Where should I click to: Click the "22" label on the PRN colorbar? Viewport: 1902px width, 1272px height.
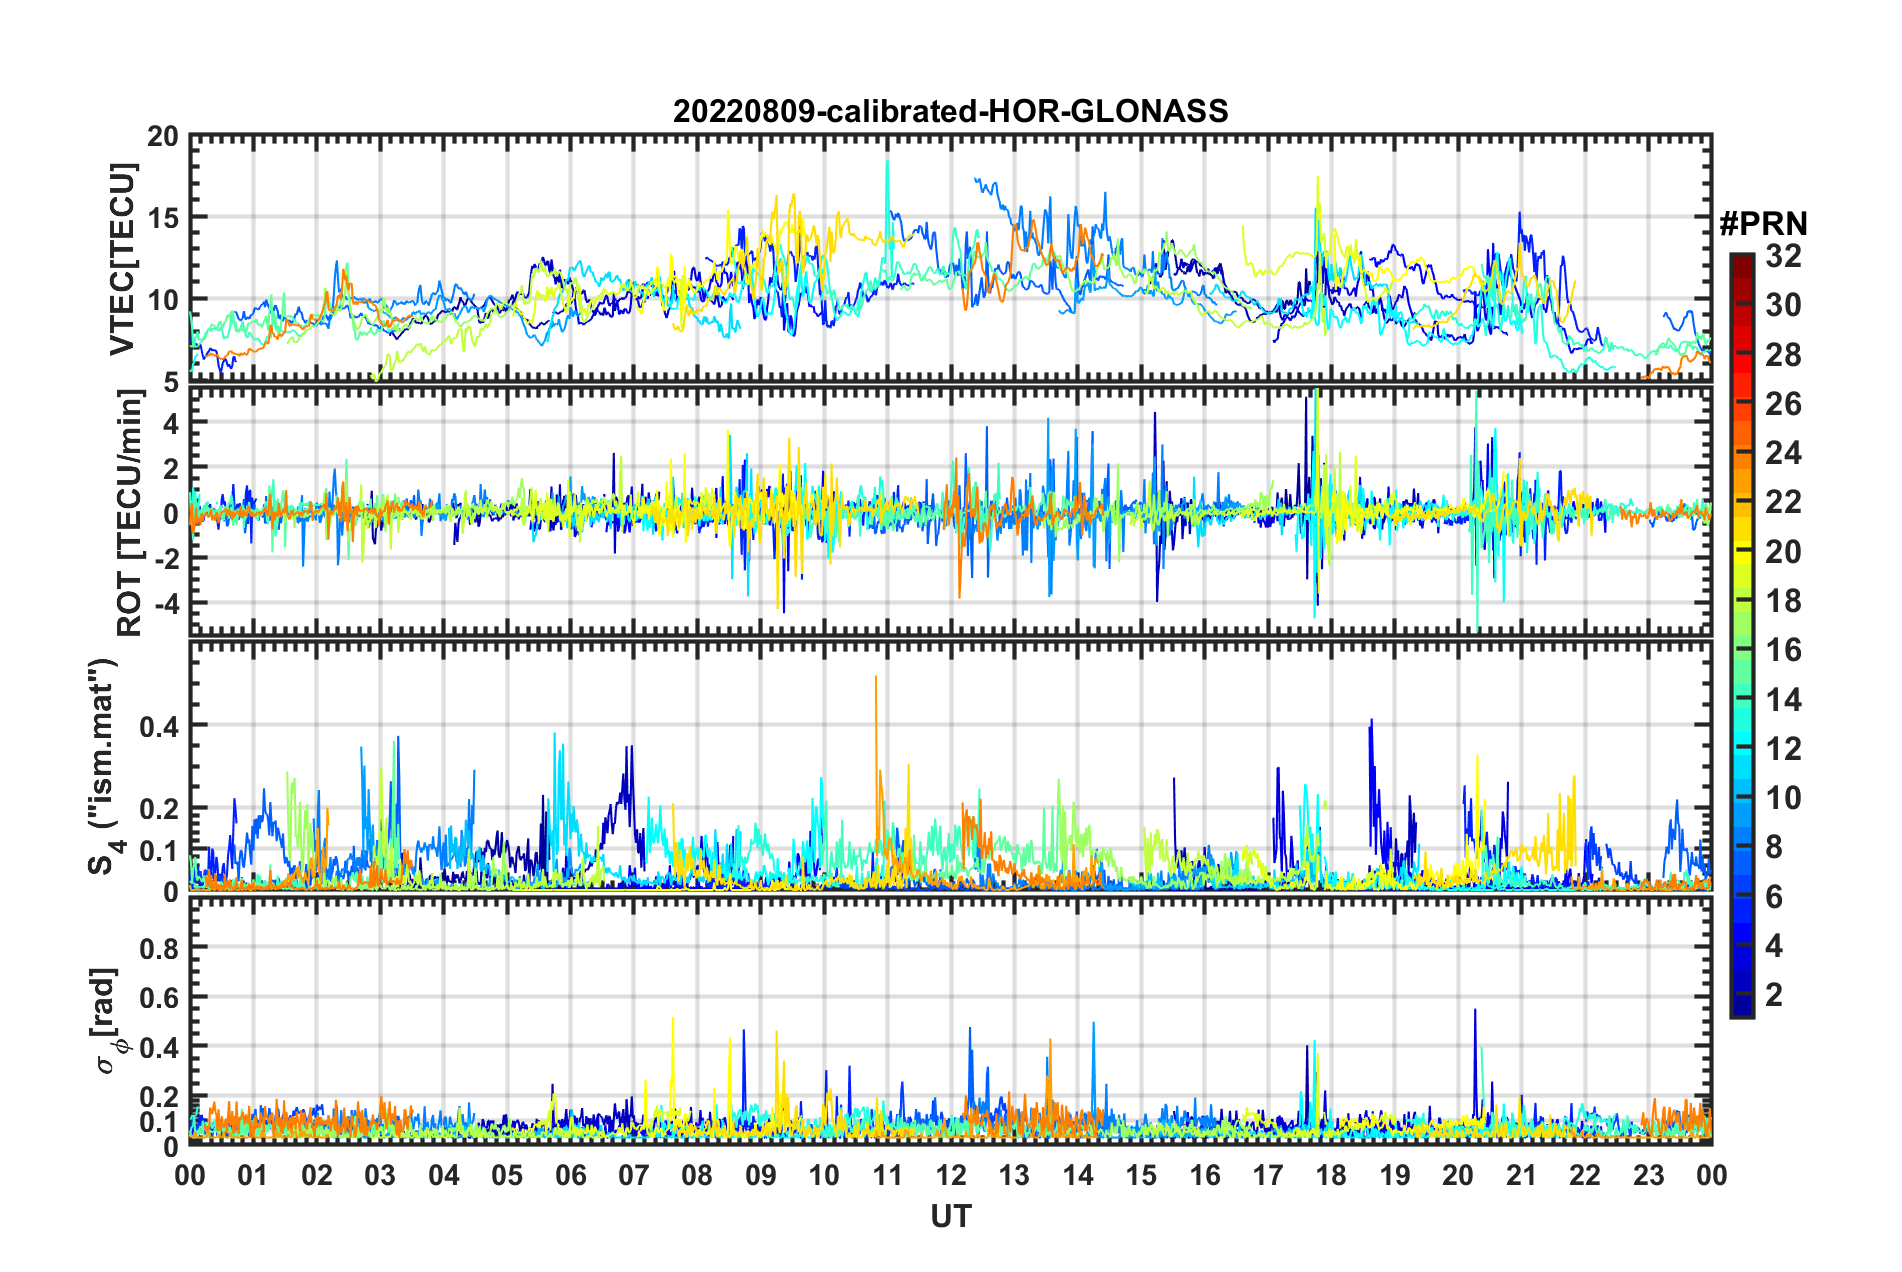click(1784, 502)
